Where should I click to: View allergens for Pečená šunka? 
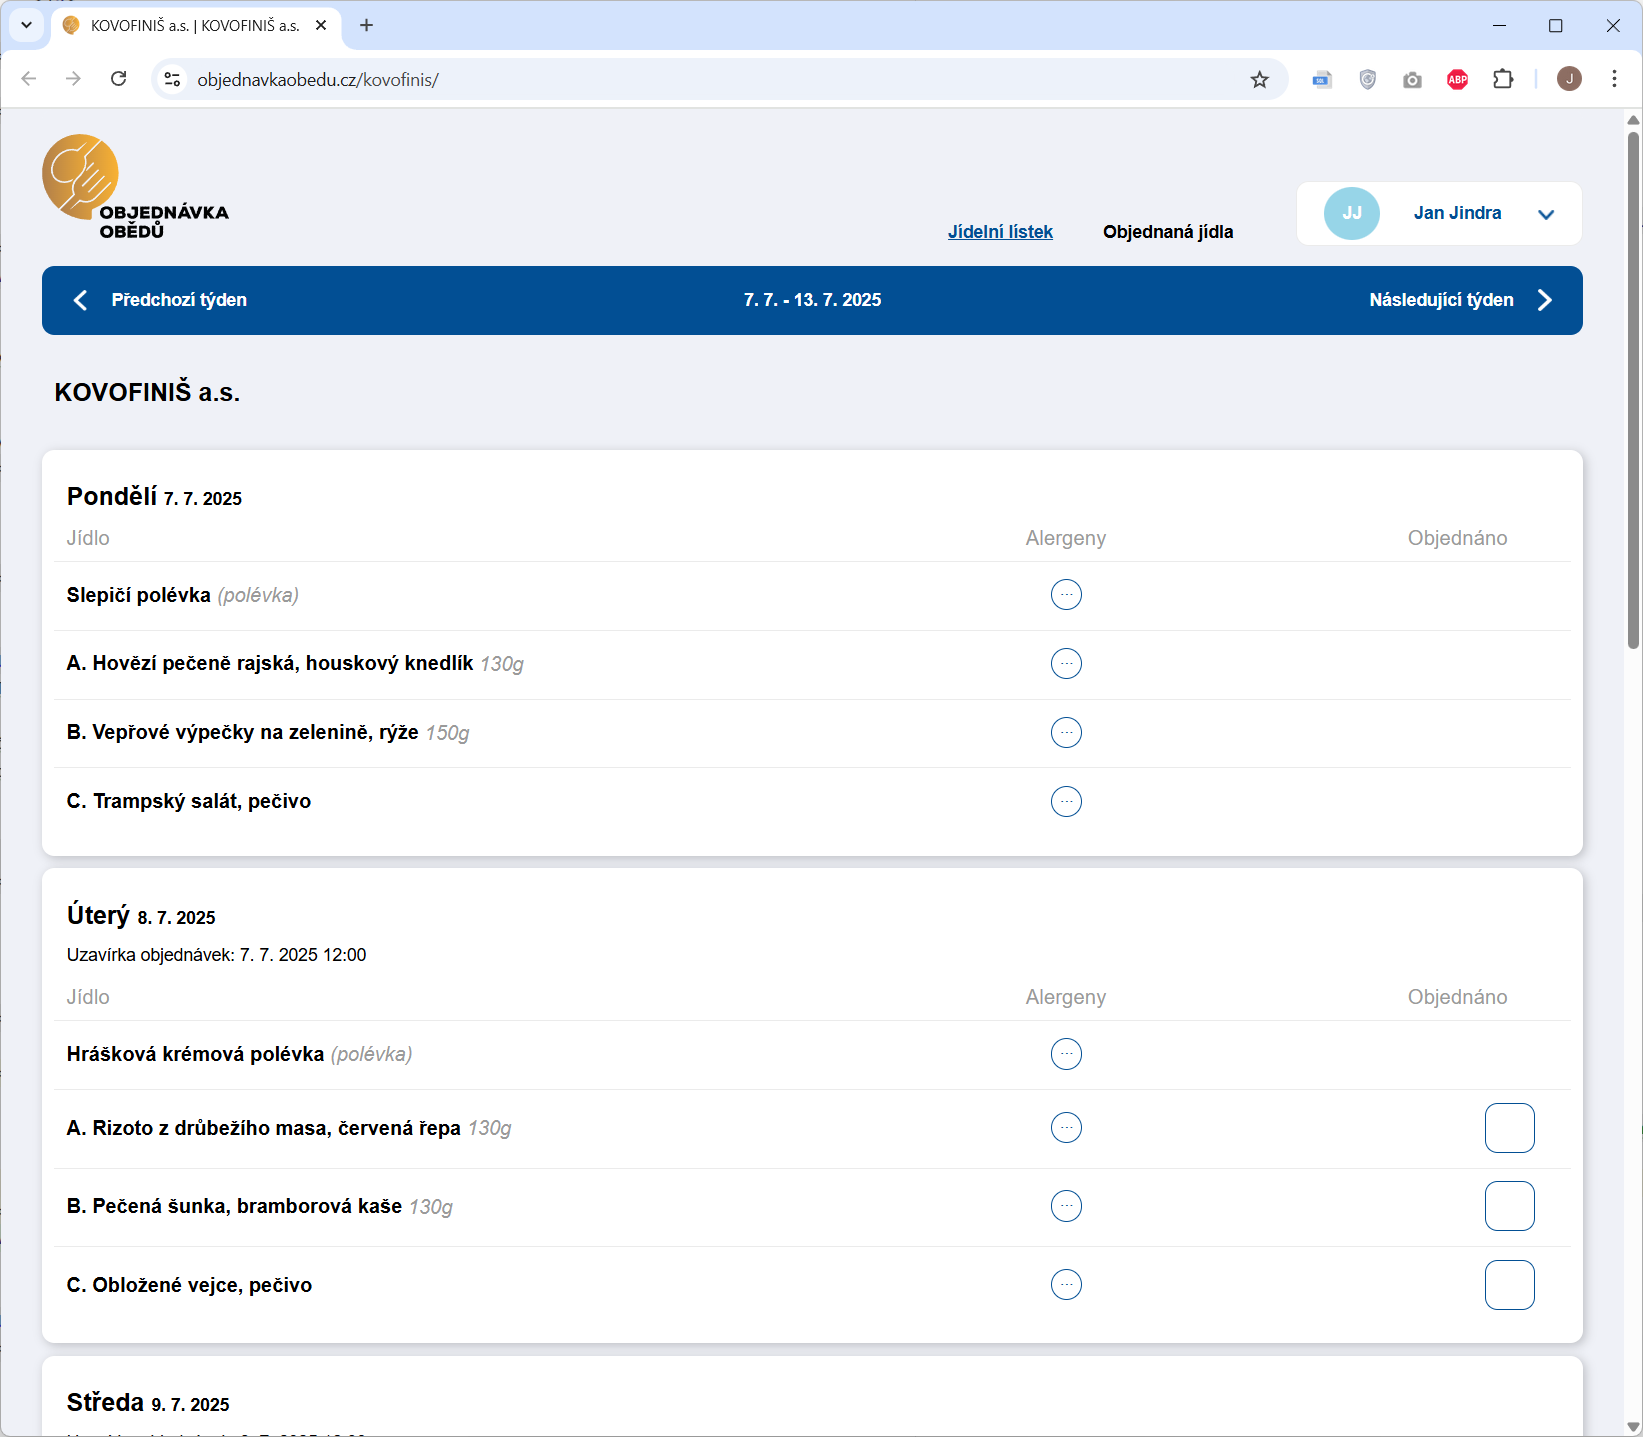point(1066,1206)
